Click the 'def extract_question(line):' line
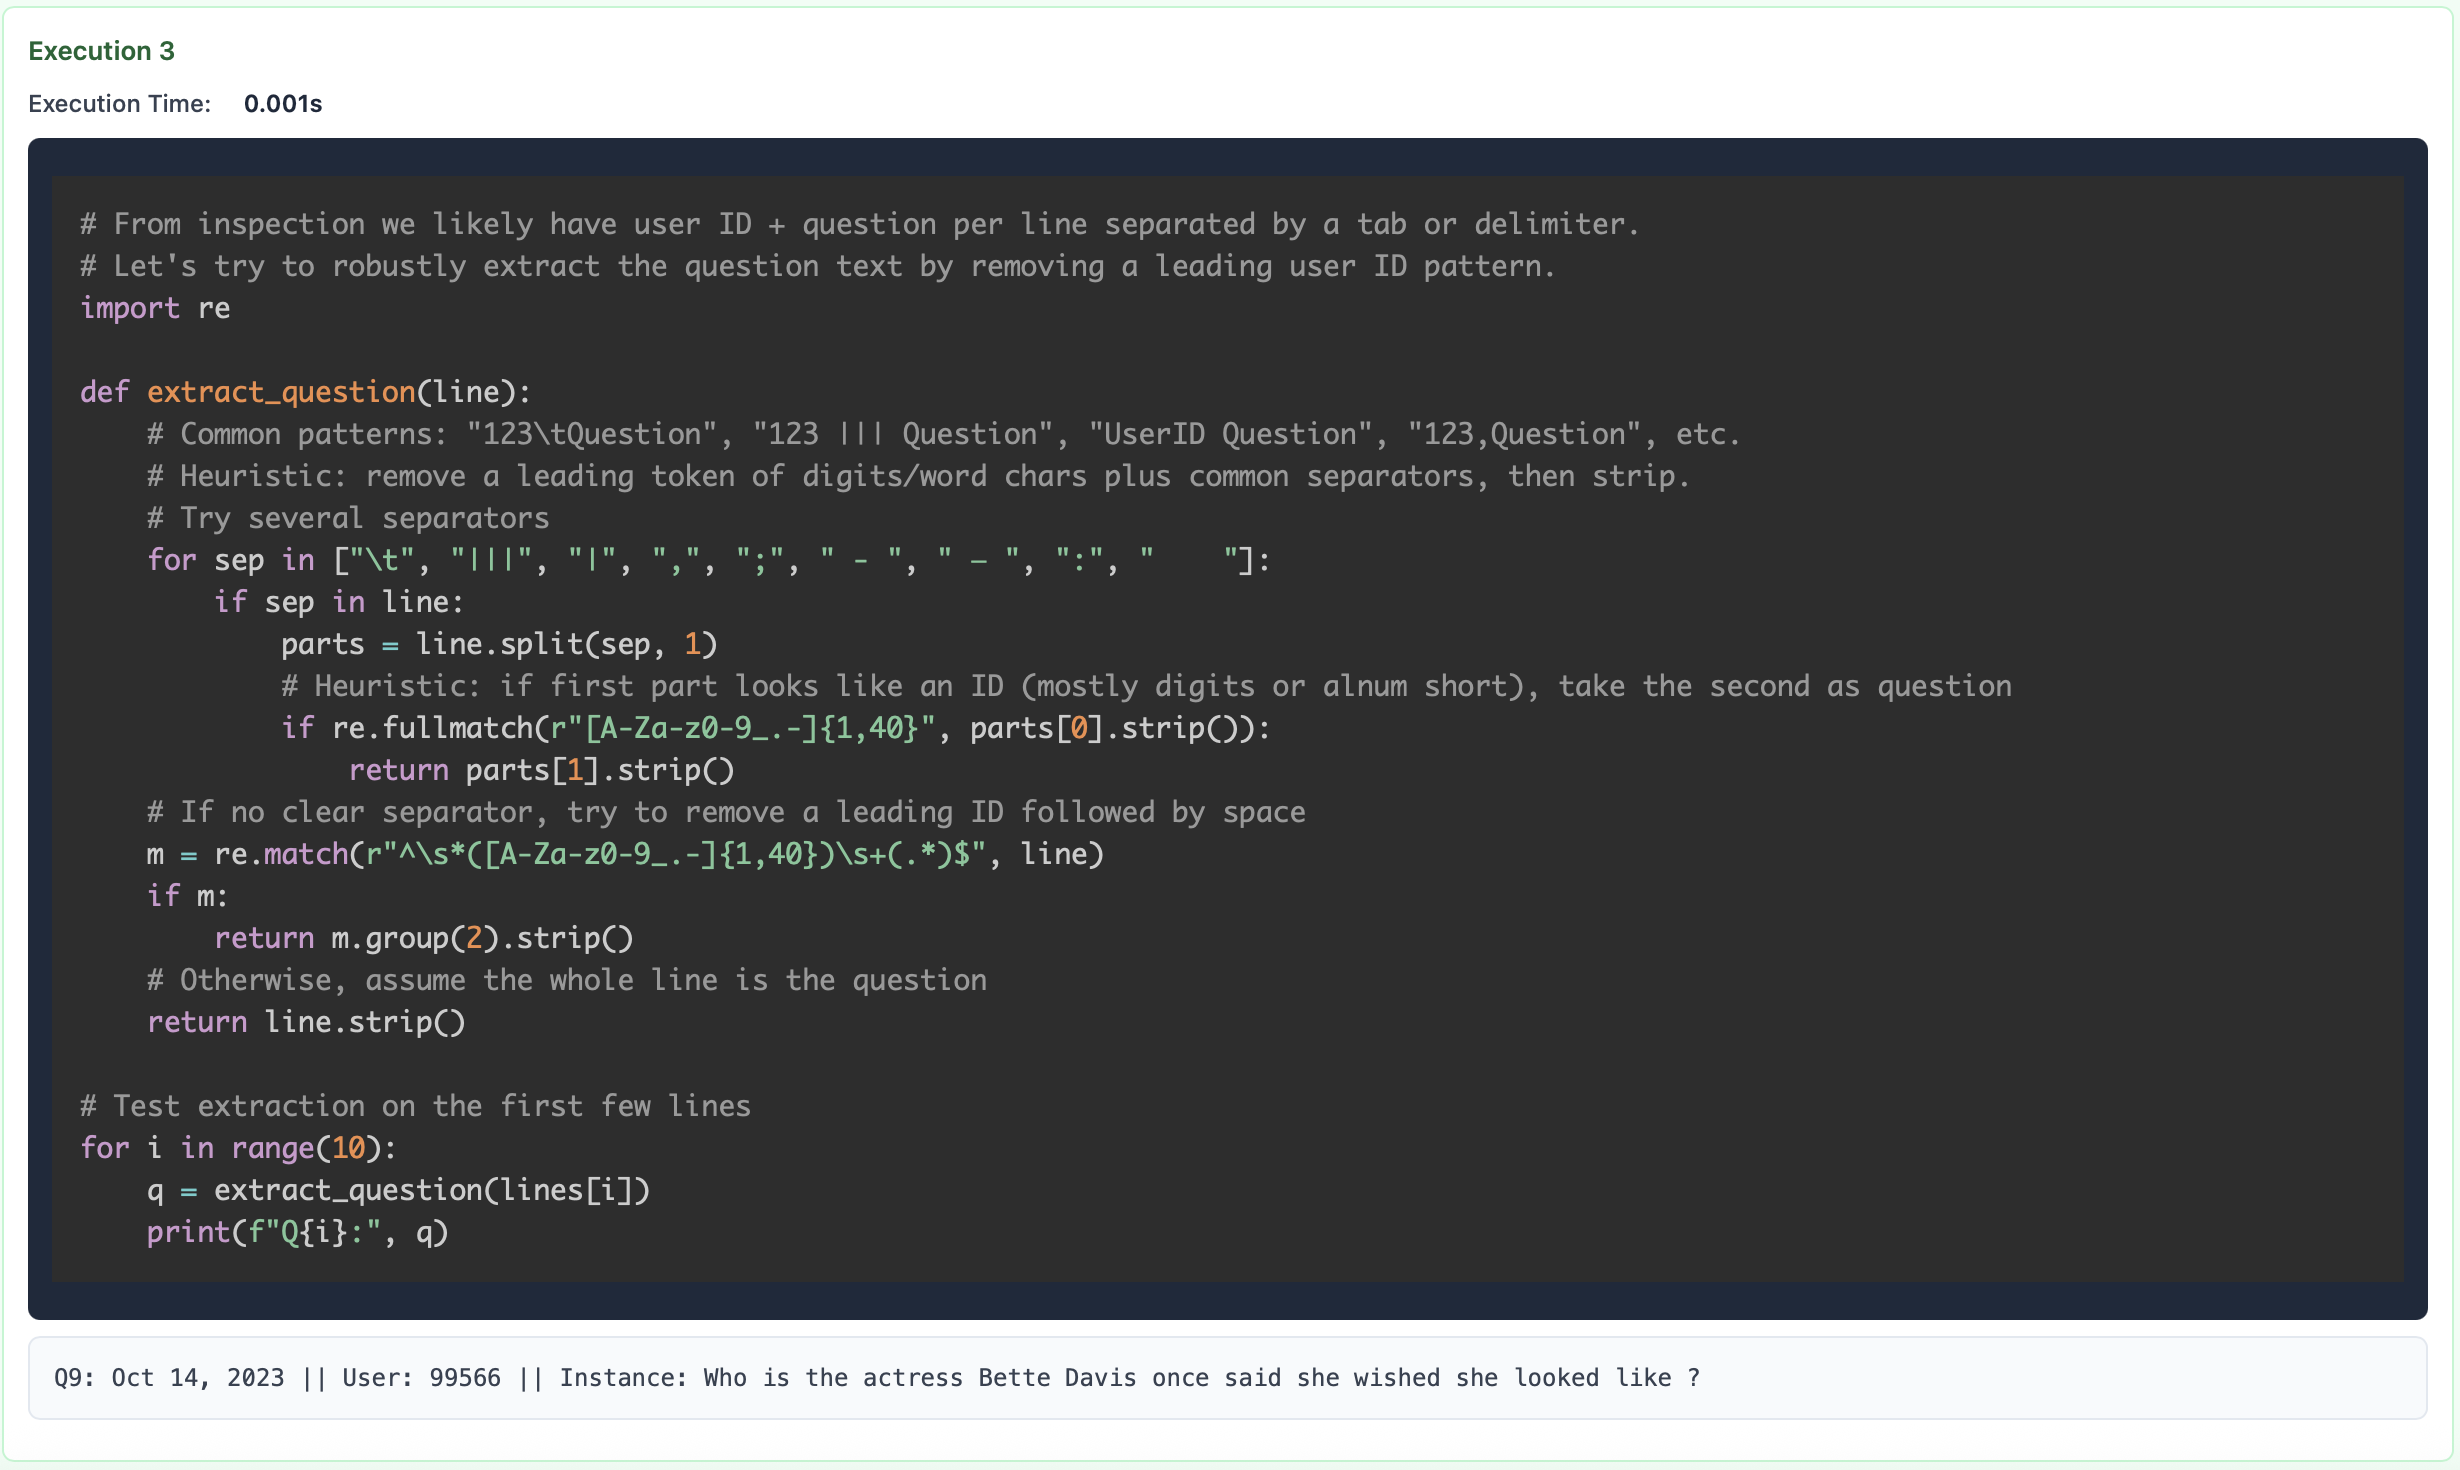The height and width of the screenshot is (1470, 2460). click(x=305, y=392)
